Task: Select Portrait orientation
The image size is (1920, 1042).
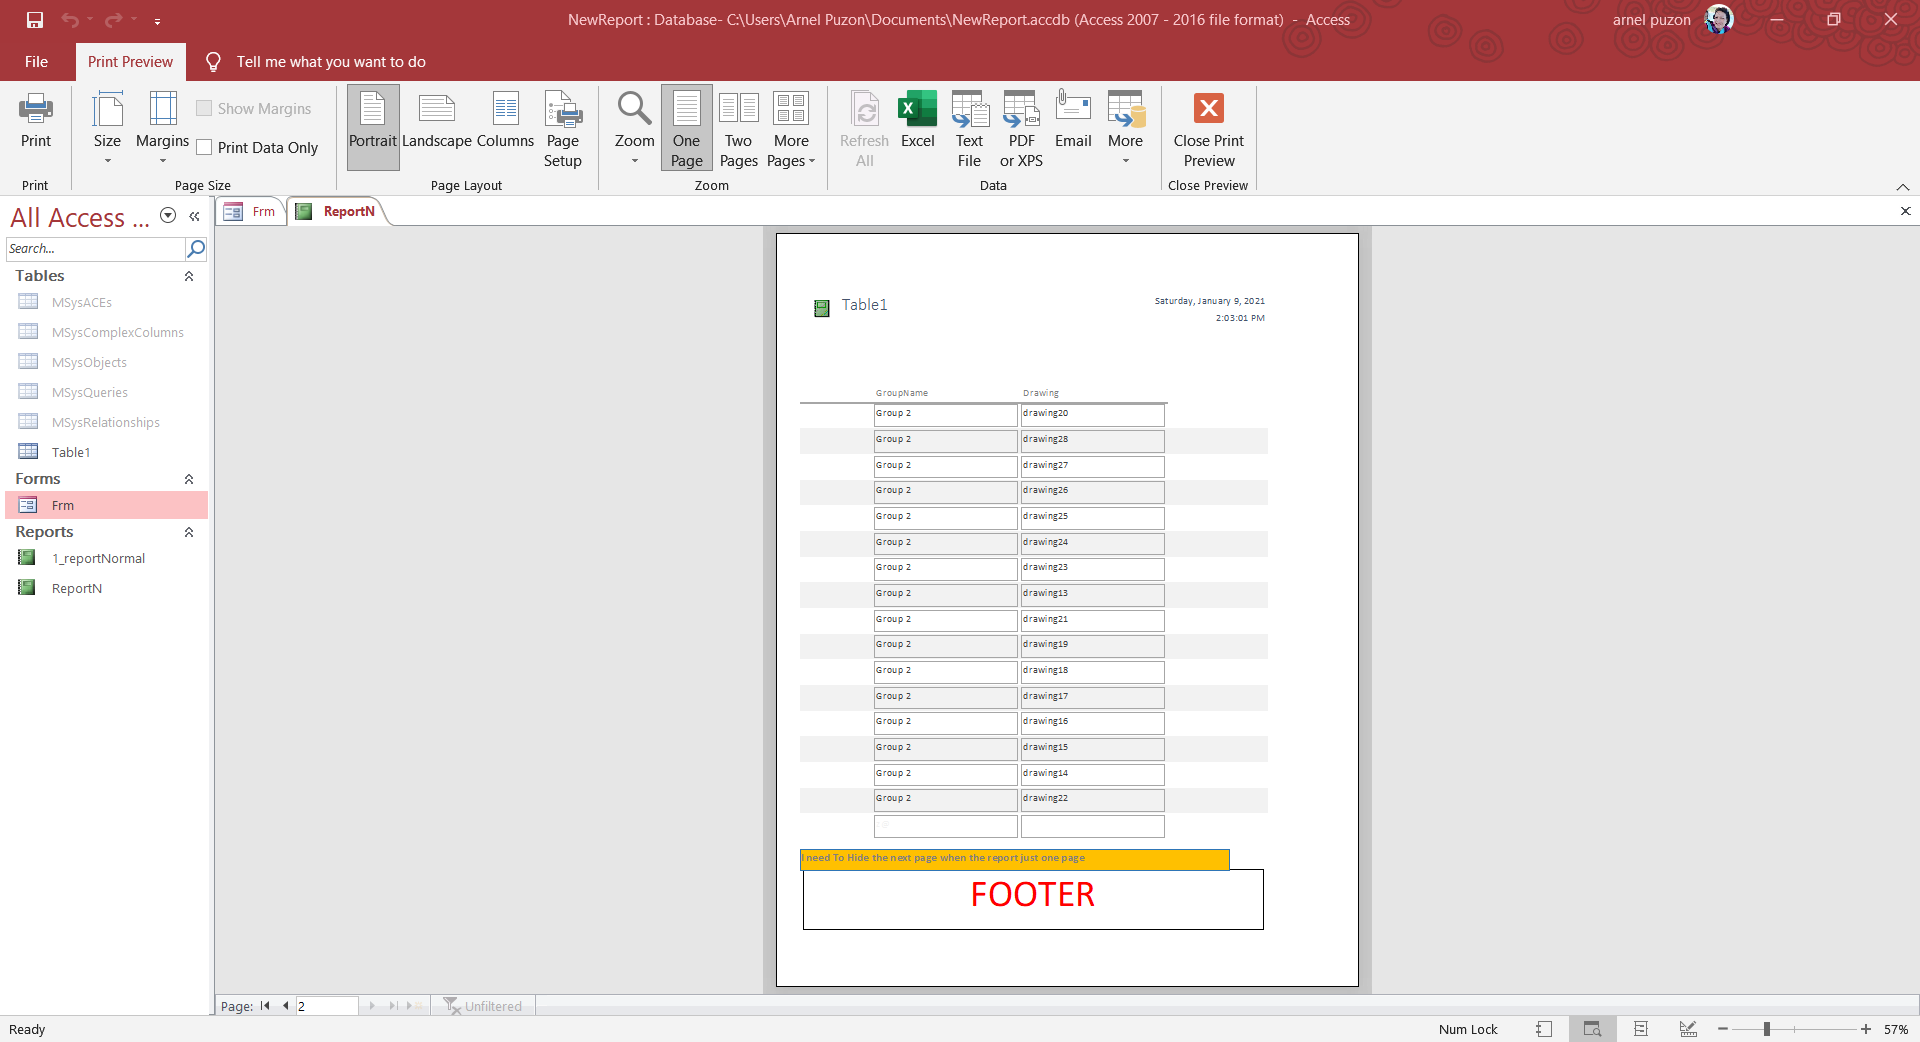Action: 373,128
